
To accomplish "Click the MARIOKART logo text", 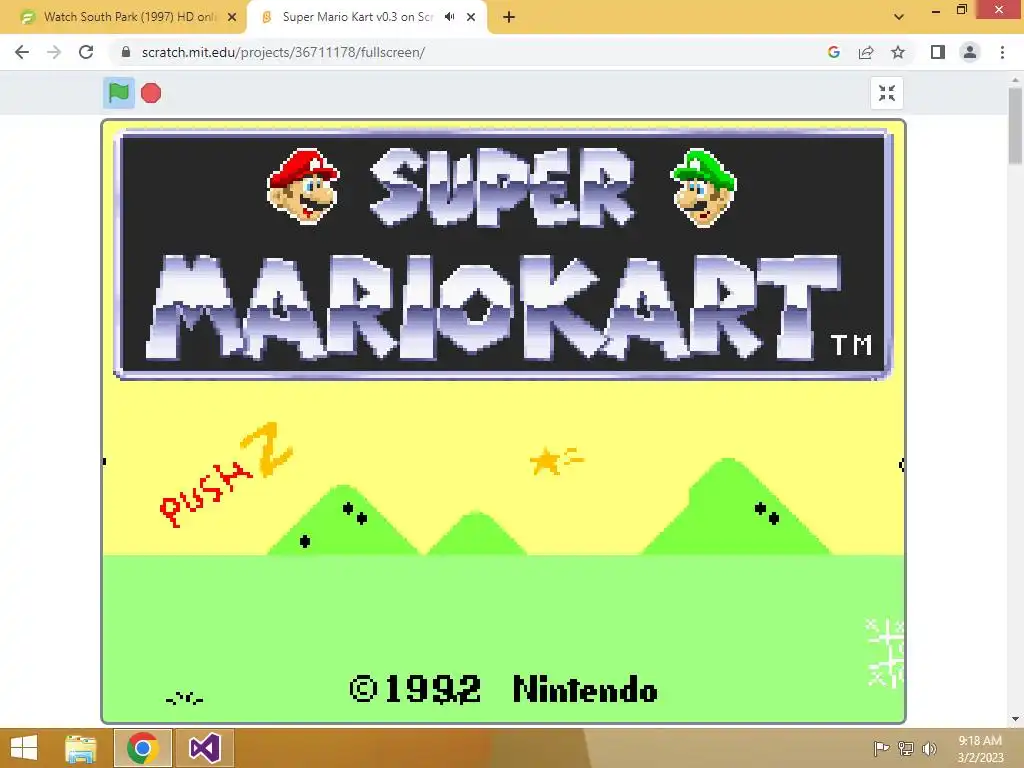I will click(x=494, y=307).
